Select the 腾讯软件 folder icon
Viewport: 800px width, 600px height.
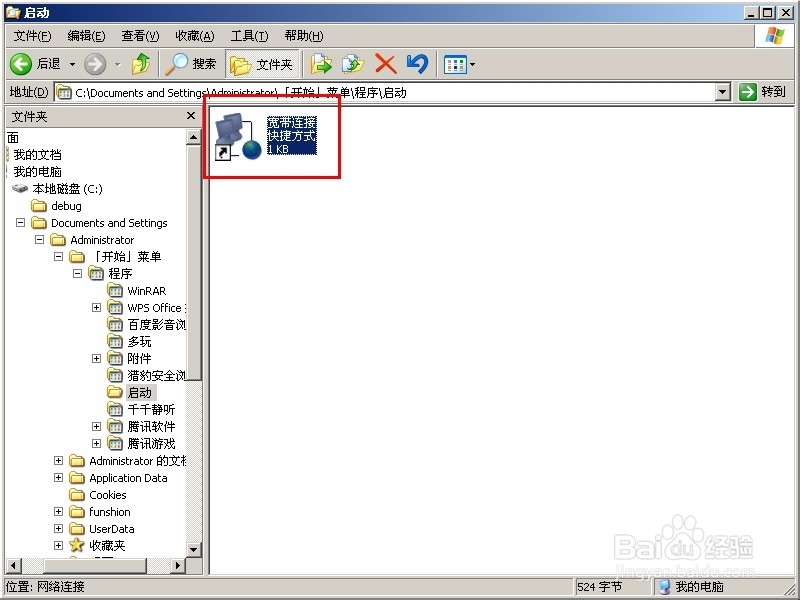pos(115,427)
